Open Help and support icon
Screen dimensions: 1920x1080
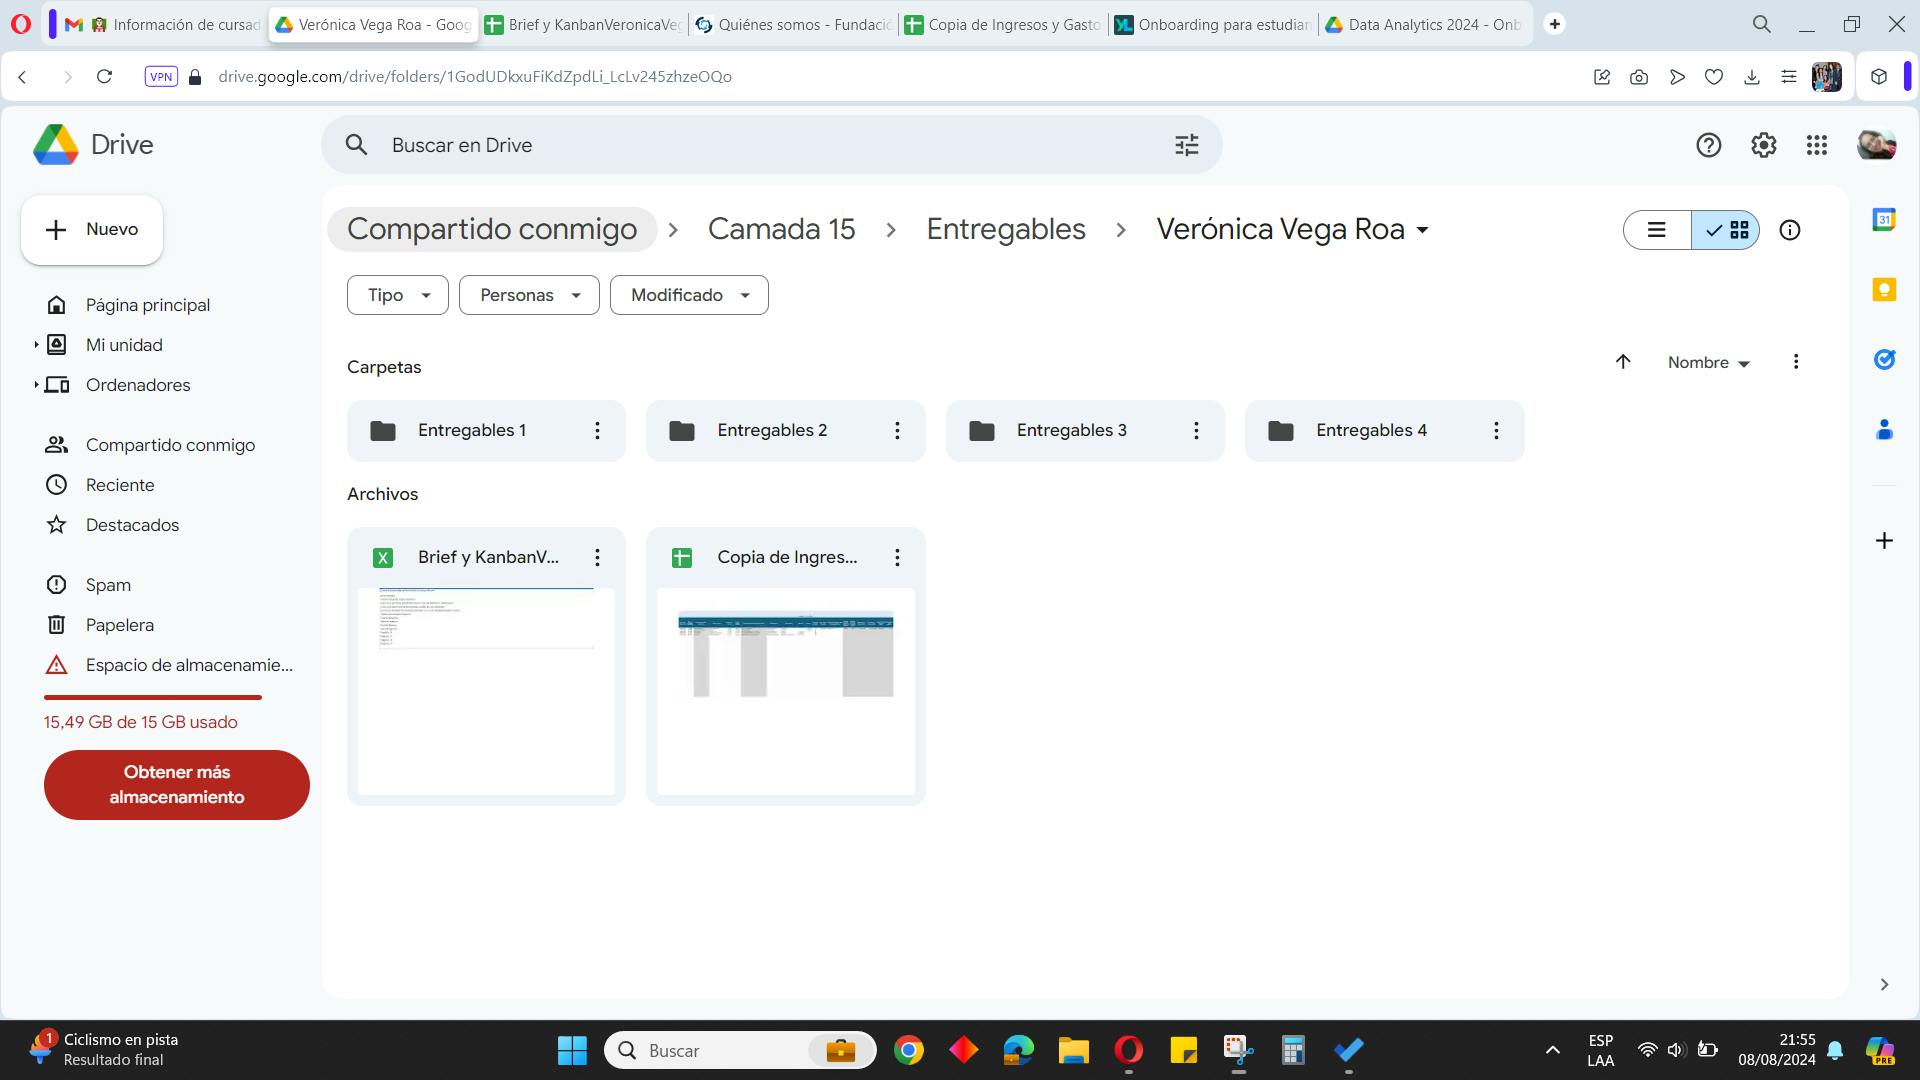click(1708, 145)
